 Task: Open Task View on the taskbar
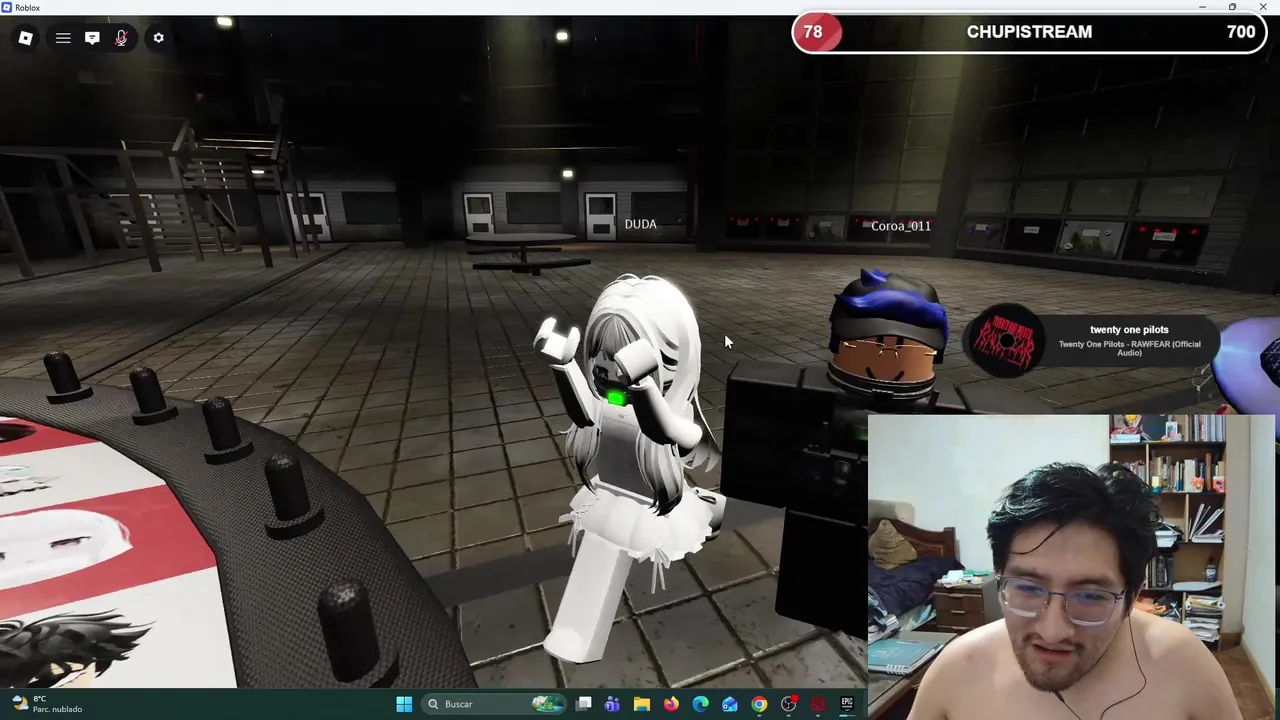point(584,704)
